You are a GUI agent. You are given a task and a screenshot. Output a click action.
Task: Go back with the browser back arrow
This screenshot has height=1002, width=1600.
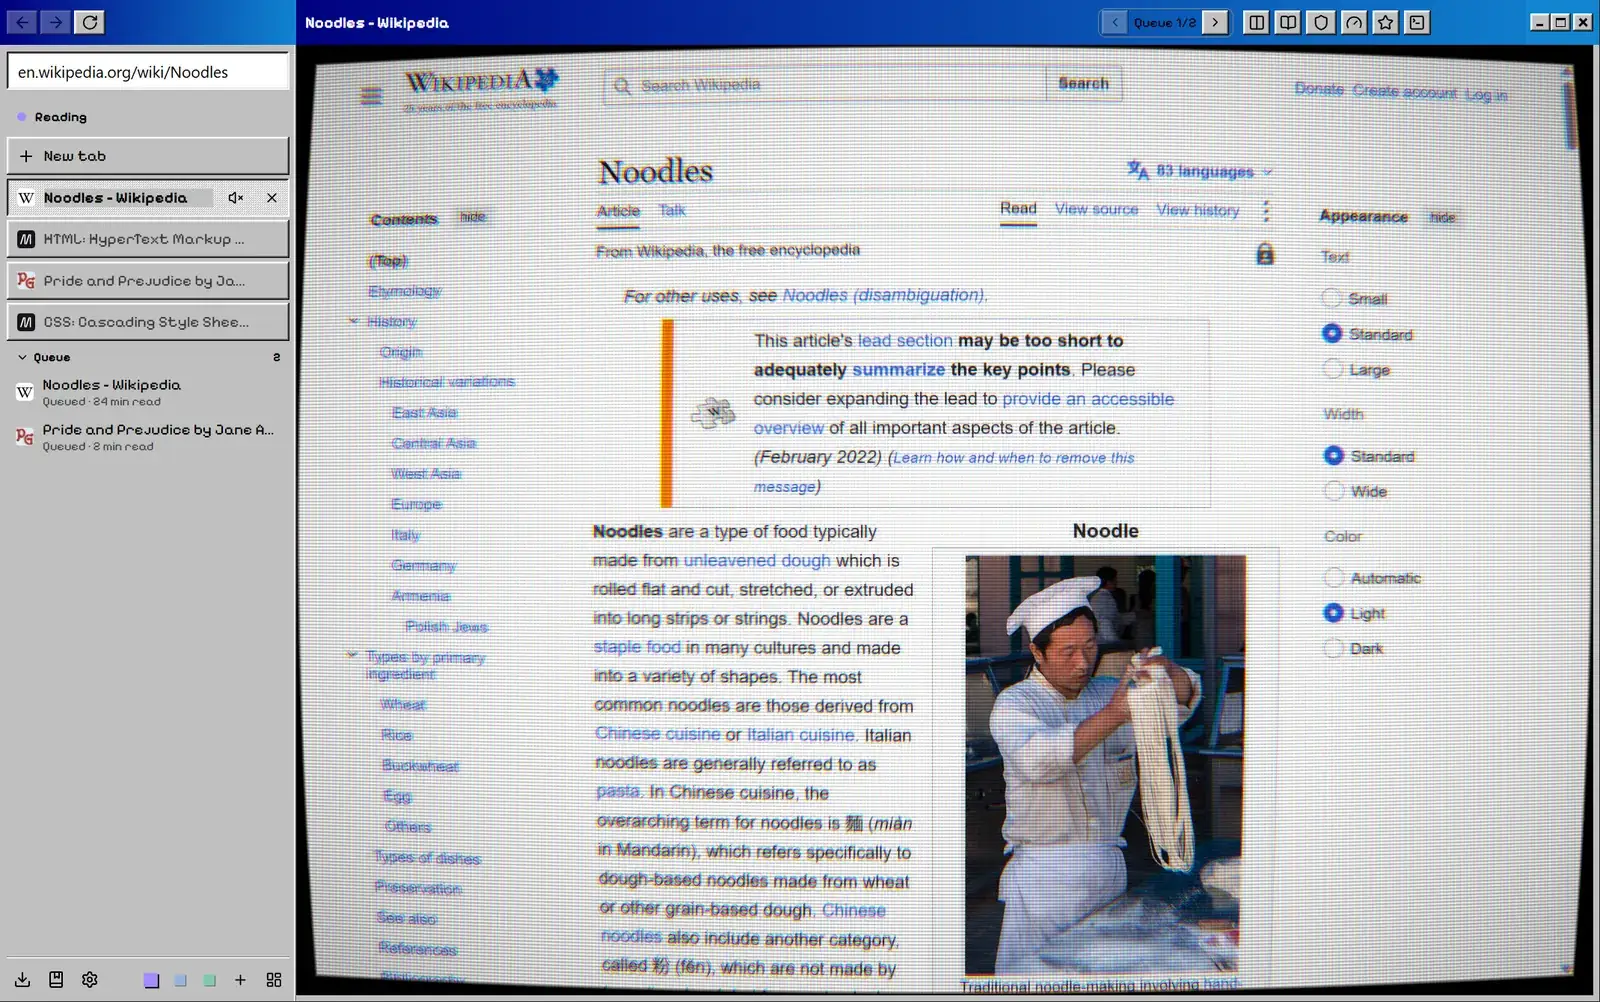tap(22, 22)
